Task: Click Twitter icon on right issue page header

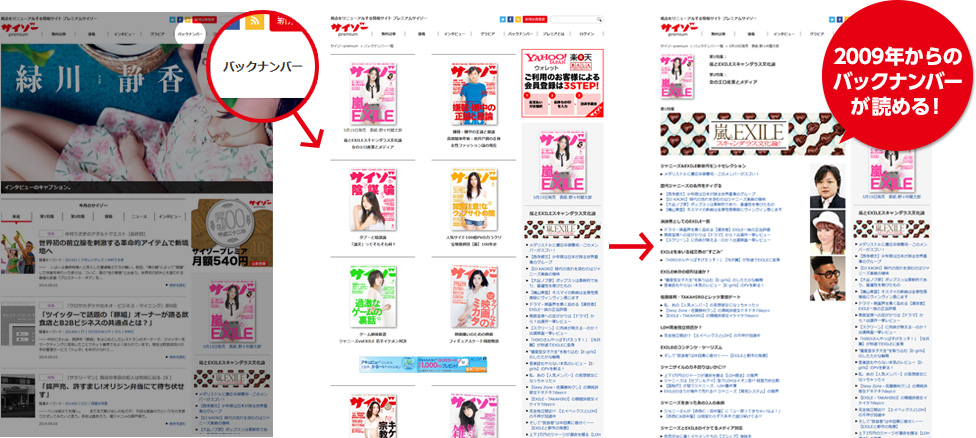Action: tap(831, 19)
